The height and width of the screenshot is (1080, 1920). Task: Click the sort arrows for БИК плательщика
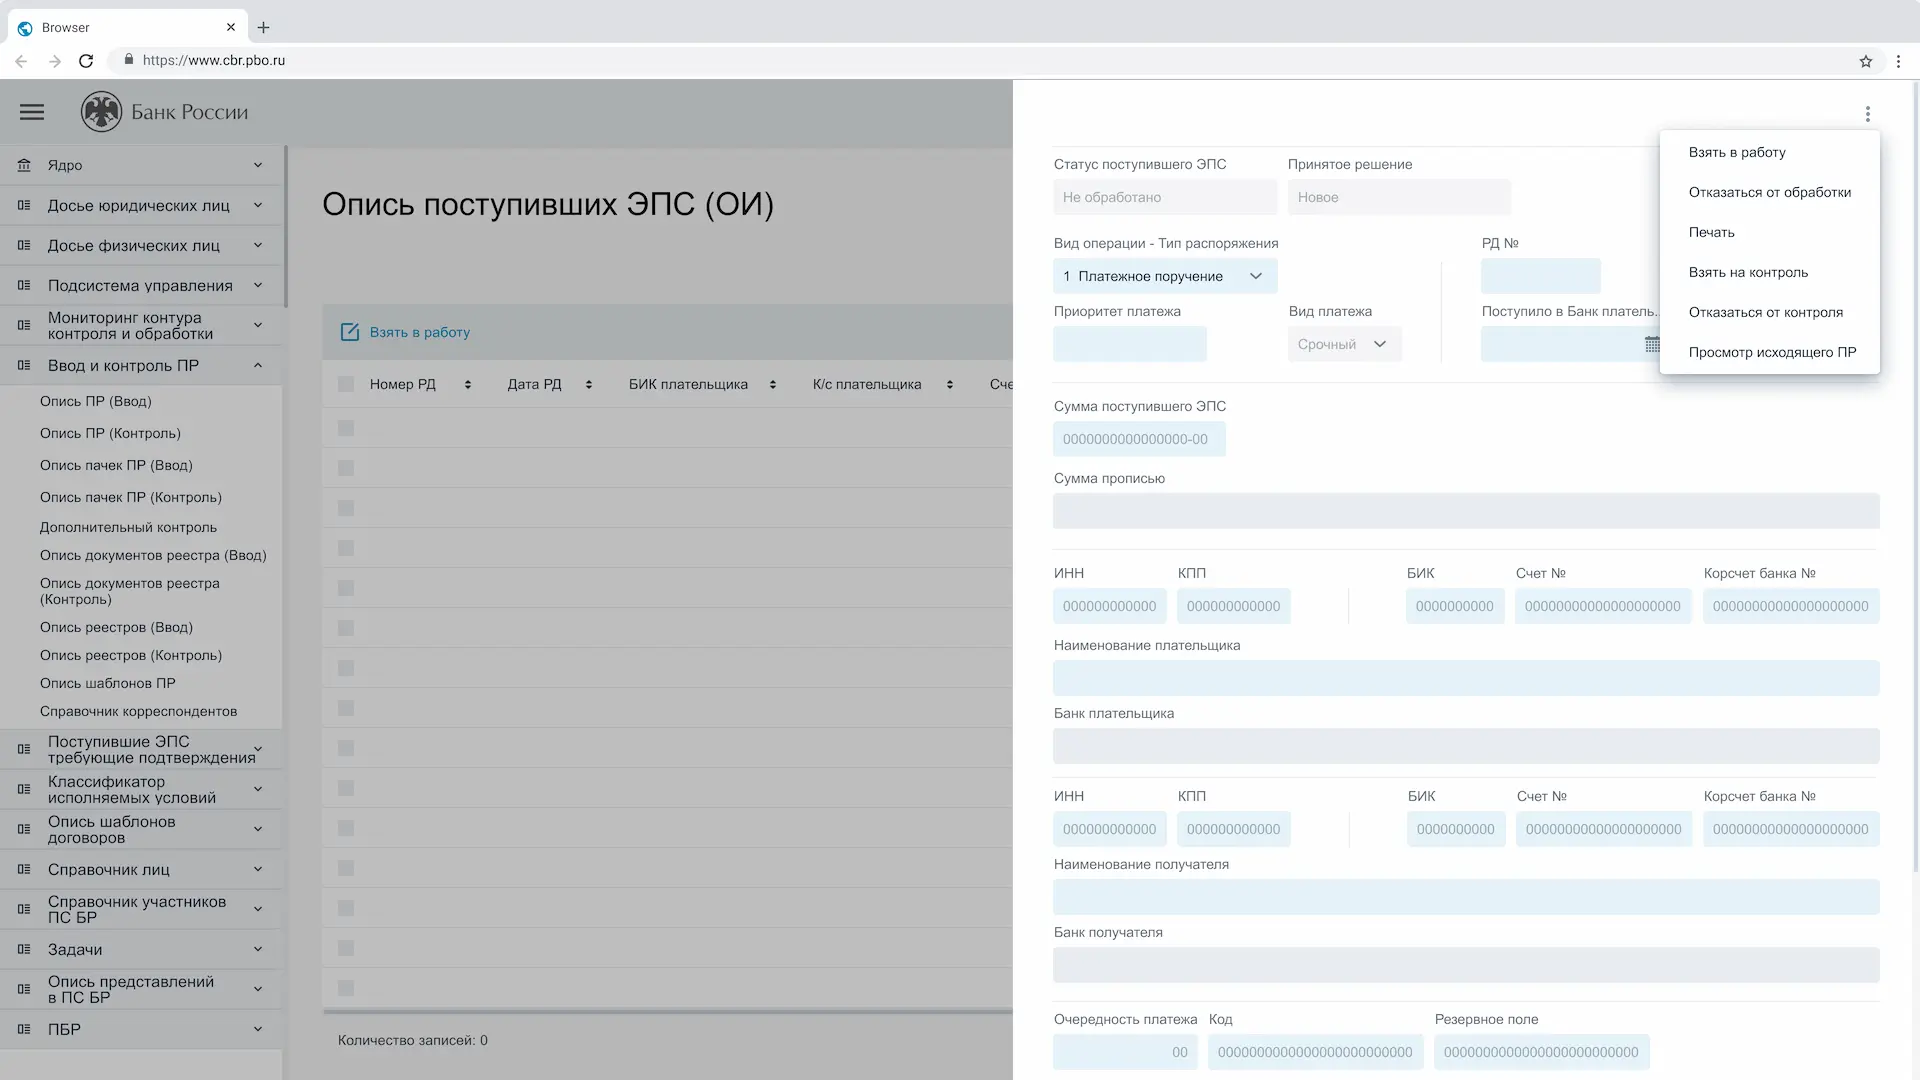click(x=772, y=385)
